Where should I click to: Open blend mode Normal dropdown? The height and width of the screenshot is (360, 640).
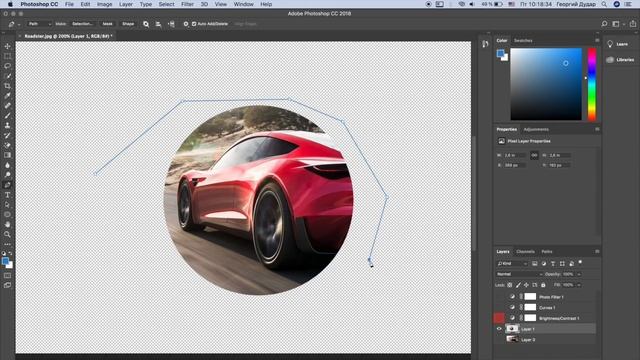coord(519,274)
